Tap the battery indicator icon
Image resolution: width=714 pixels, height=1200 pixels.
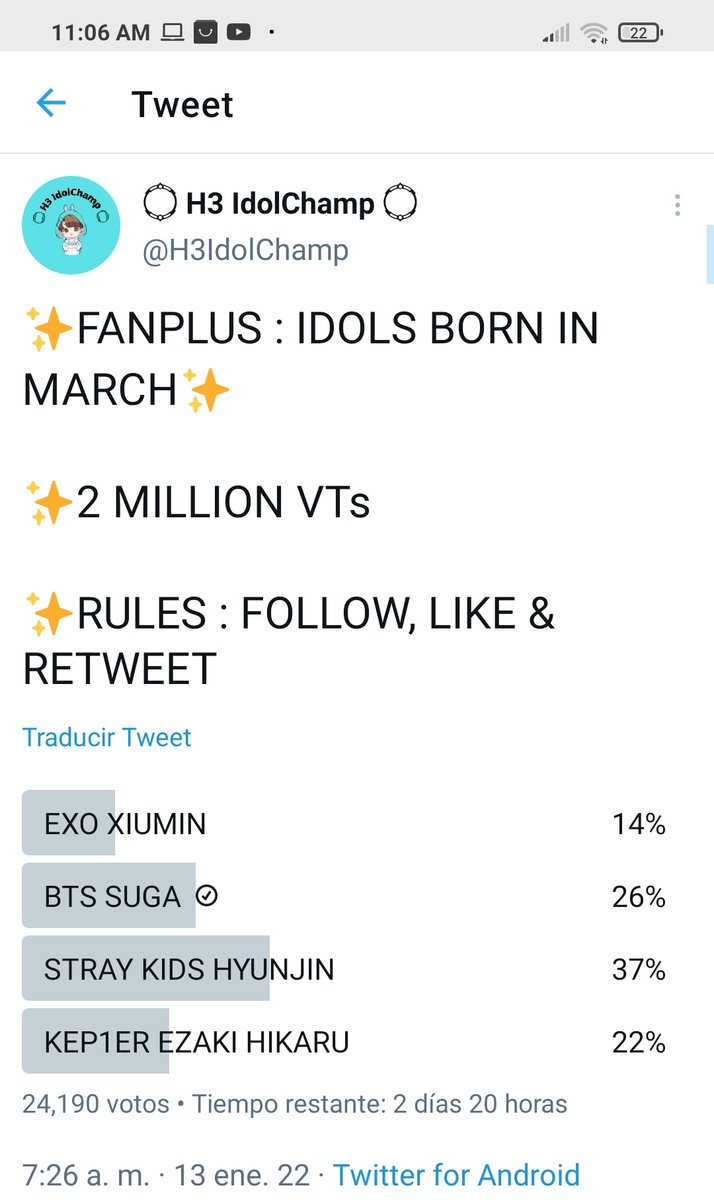pos(640,33)
